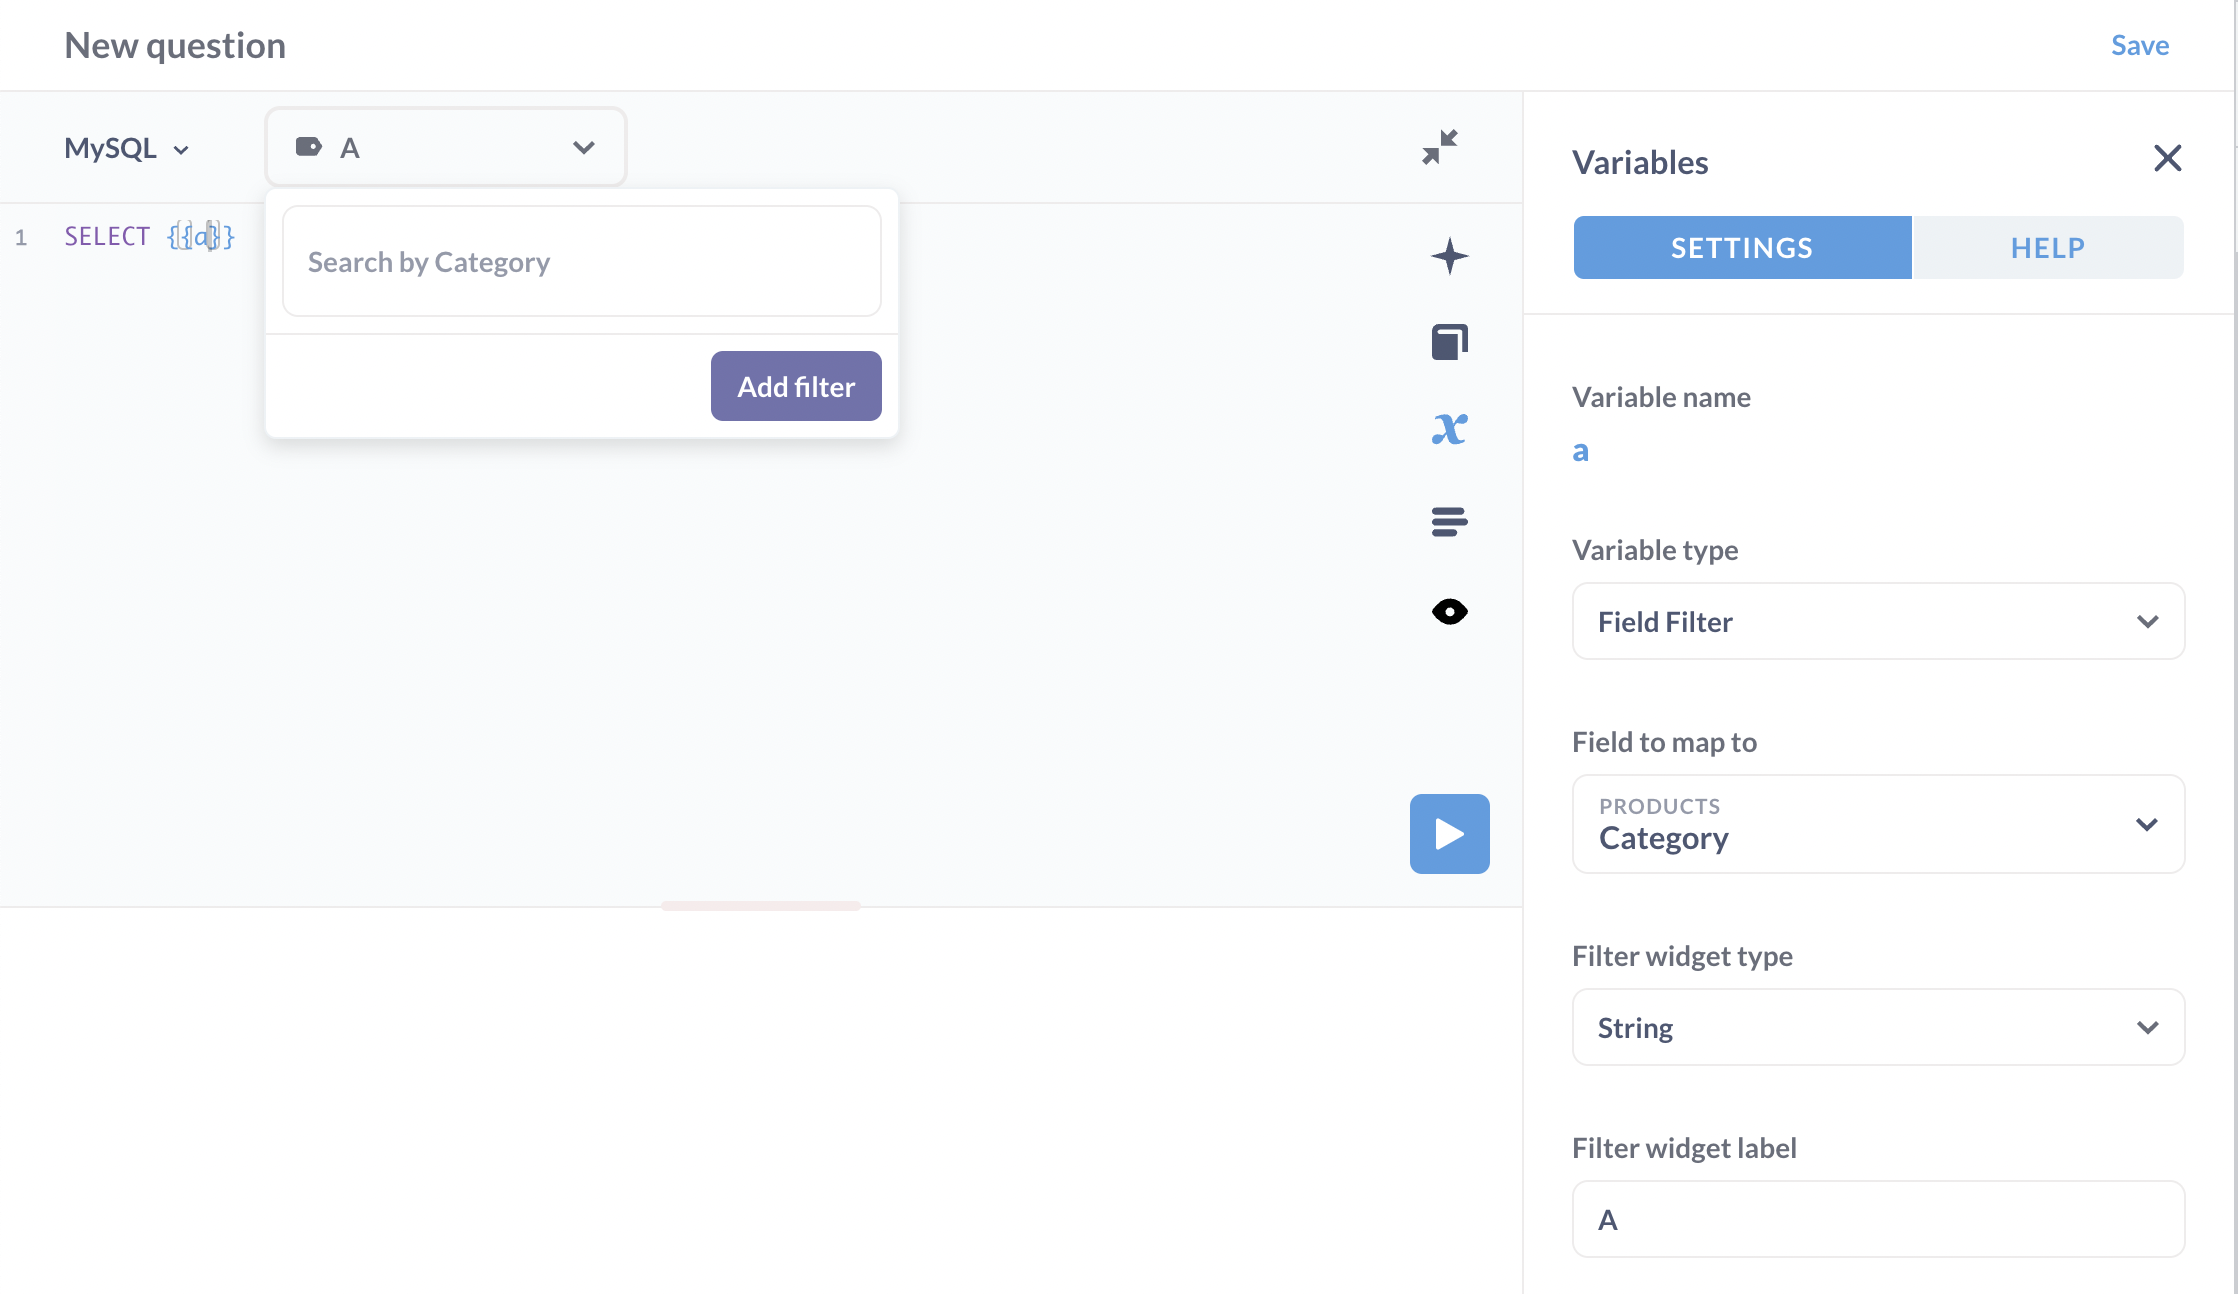Screen dimensions: 2238x1294
Task: Select the SETTINGS tab
Action: 1741,247
